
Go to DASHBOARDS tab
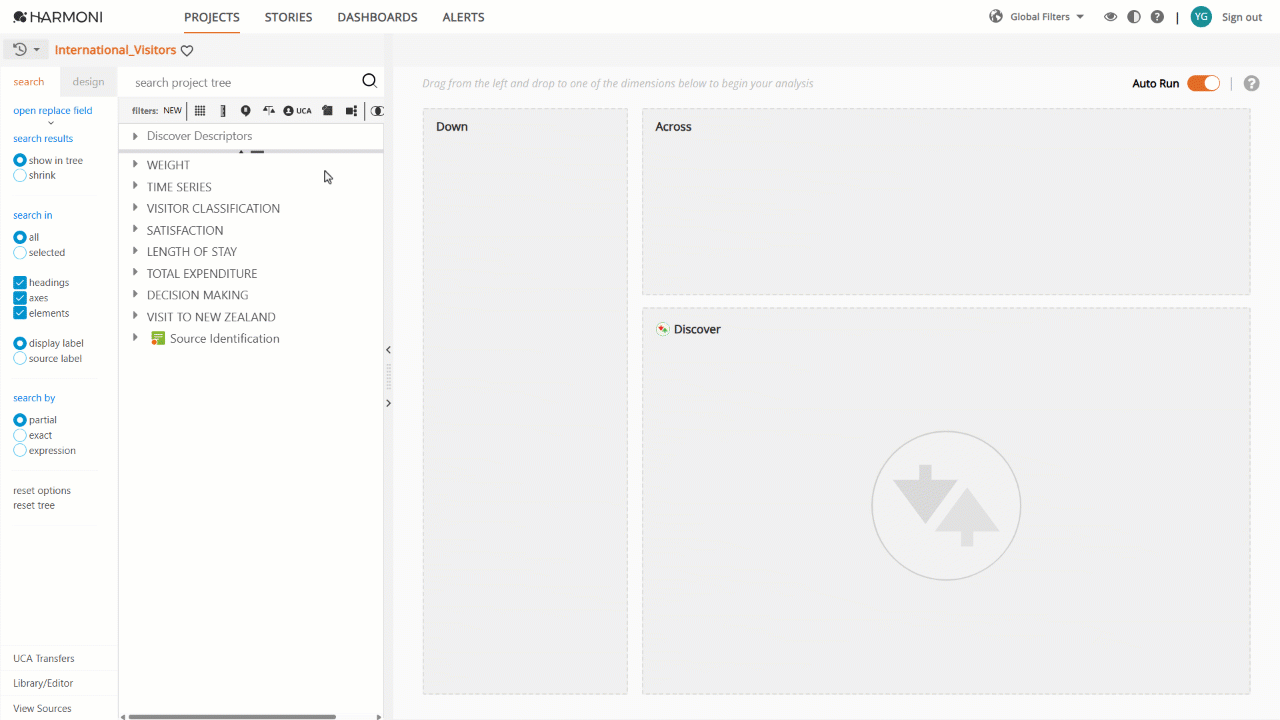[x=377, y=17]
